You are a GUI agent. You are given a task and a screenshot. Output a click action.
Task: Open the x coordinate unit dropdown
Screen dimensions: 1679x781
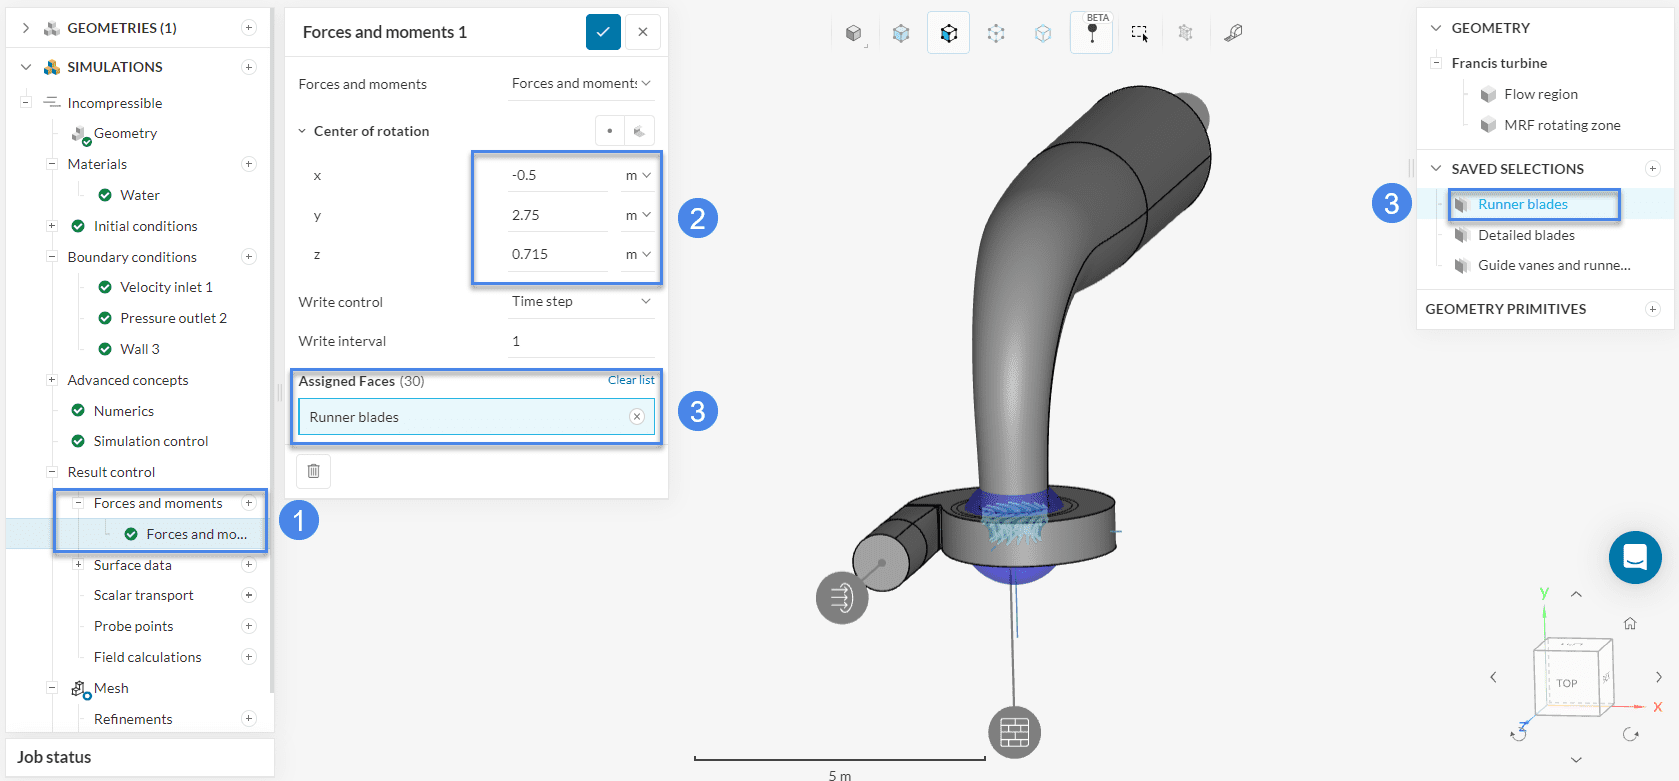click(638, 175)
